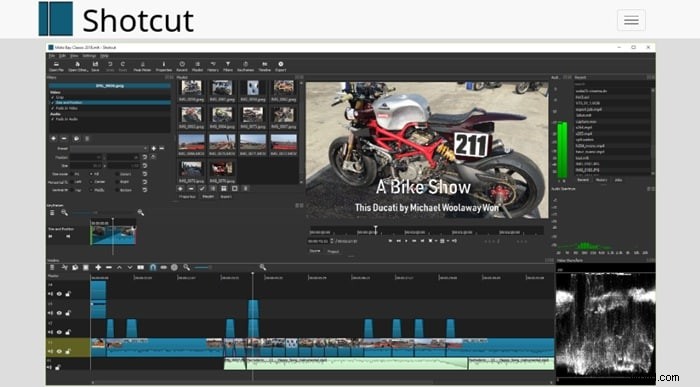Image resolution: width=700 pixels, height=387 pixels.
Task: Switch player to the Project tab
Action: (x=333, y=252)
